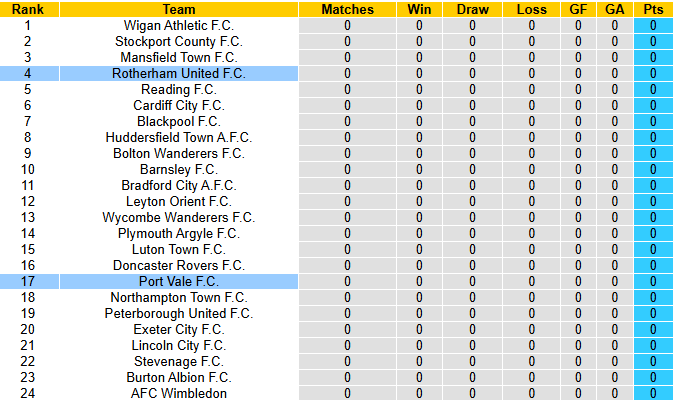
Task: Click the Matches column header
Action: tap(348, 9)
